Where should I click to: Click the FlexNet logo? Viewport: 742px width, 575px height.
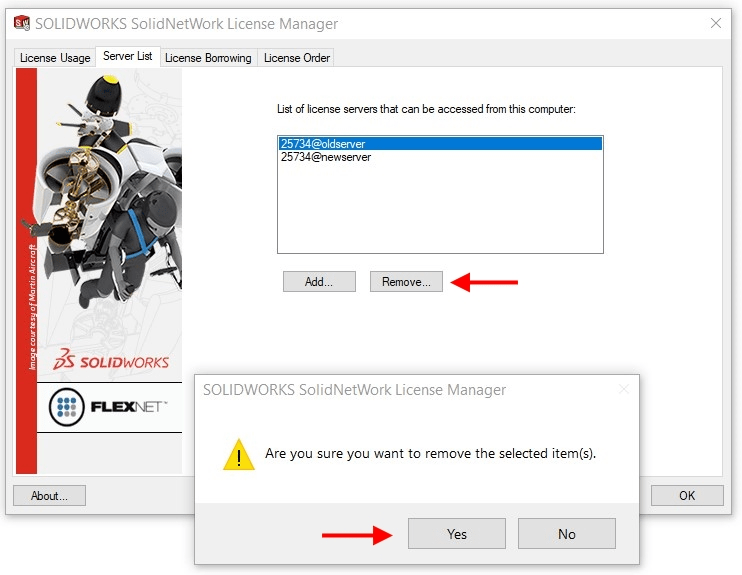[x=109, y=407]
